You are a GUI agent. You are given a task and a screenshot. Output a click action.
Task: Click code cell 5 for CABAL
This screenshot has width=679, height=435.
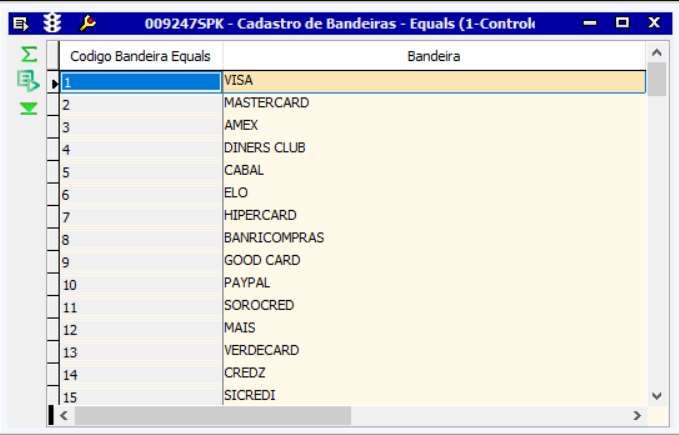(141, 171)
